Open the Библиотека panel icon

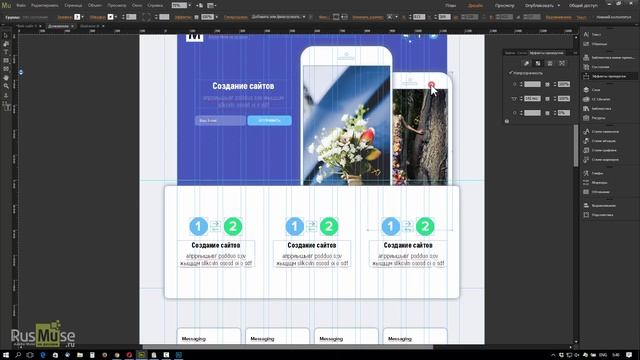(x=586, y=109)
